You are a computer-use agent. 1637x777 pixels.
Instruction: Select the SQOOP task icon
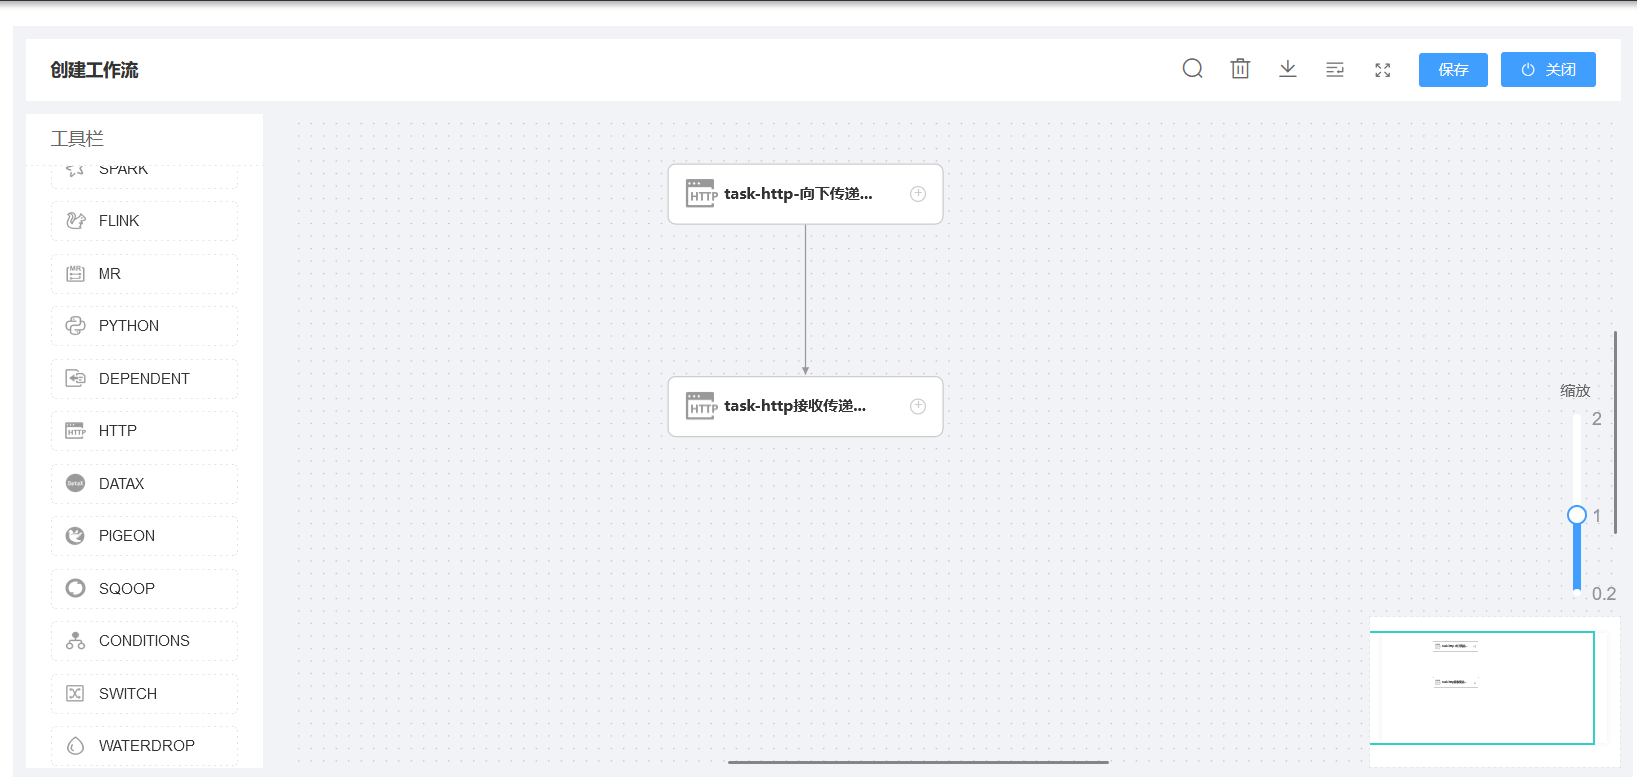76,588
